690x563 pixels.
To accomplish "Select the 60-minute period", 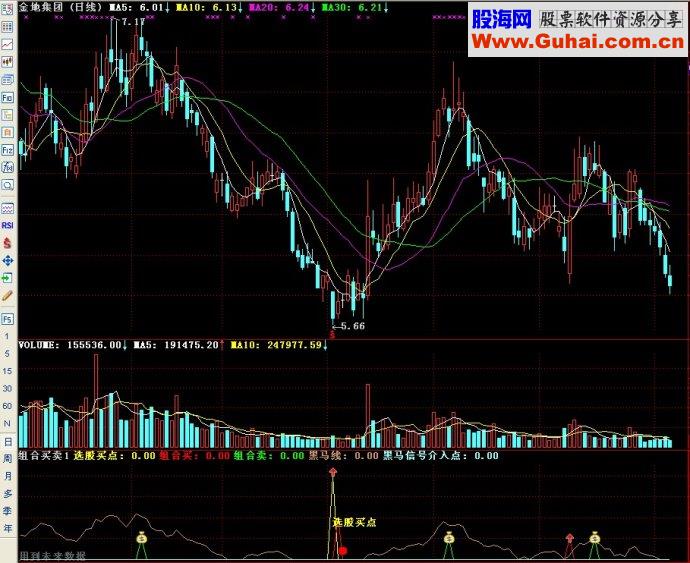I will [x=7, y=406].
